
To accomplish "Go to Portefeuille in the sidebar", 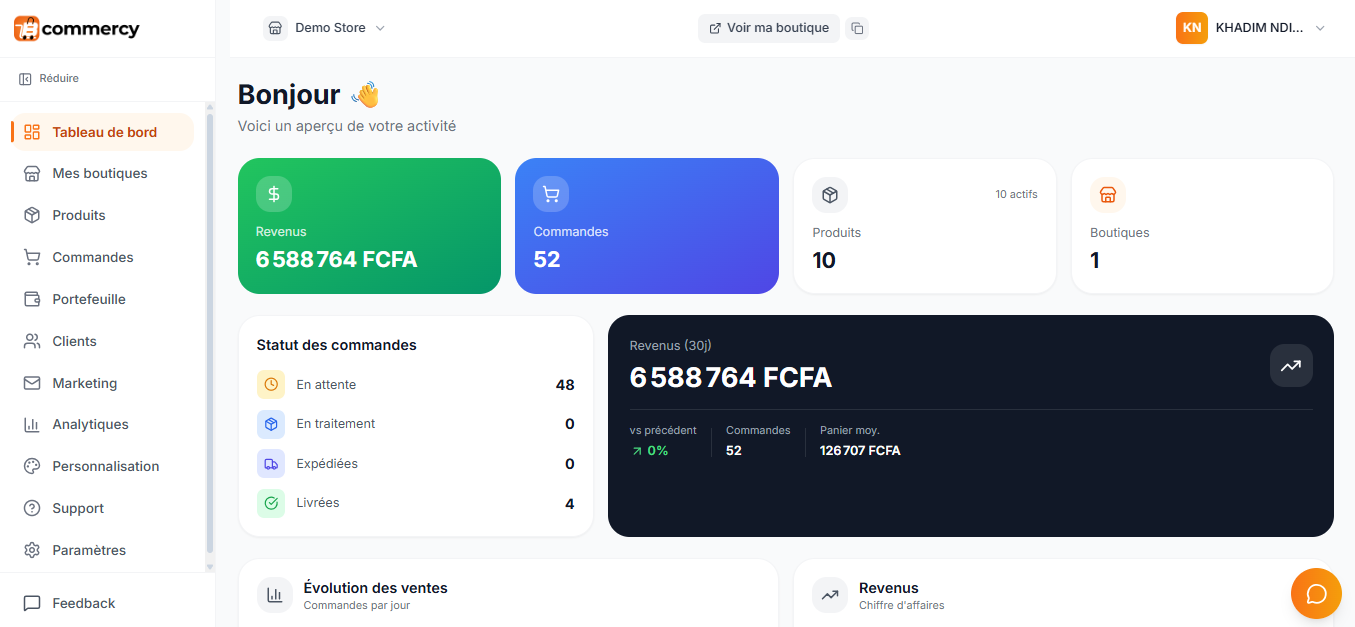I will [89, 299].
